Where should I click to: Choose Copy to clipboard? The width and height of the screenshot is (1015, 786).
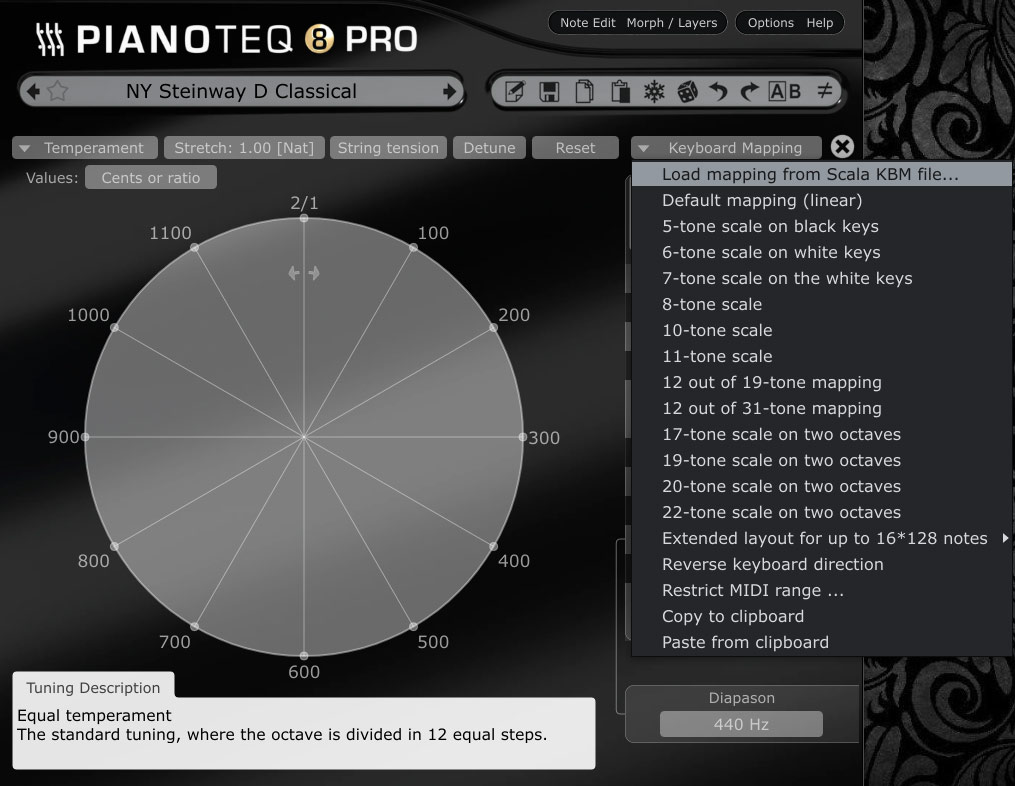(x=821, y=616)
